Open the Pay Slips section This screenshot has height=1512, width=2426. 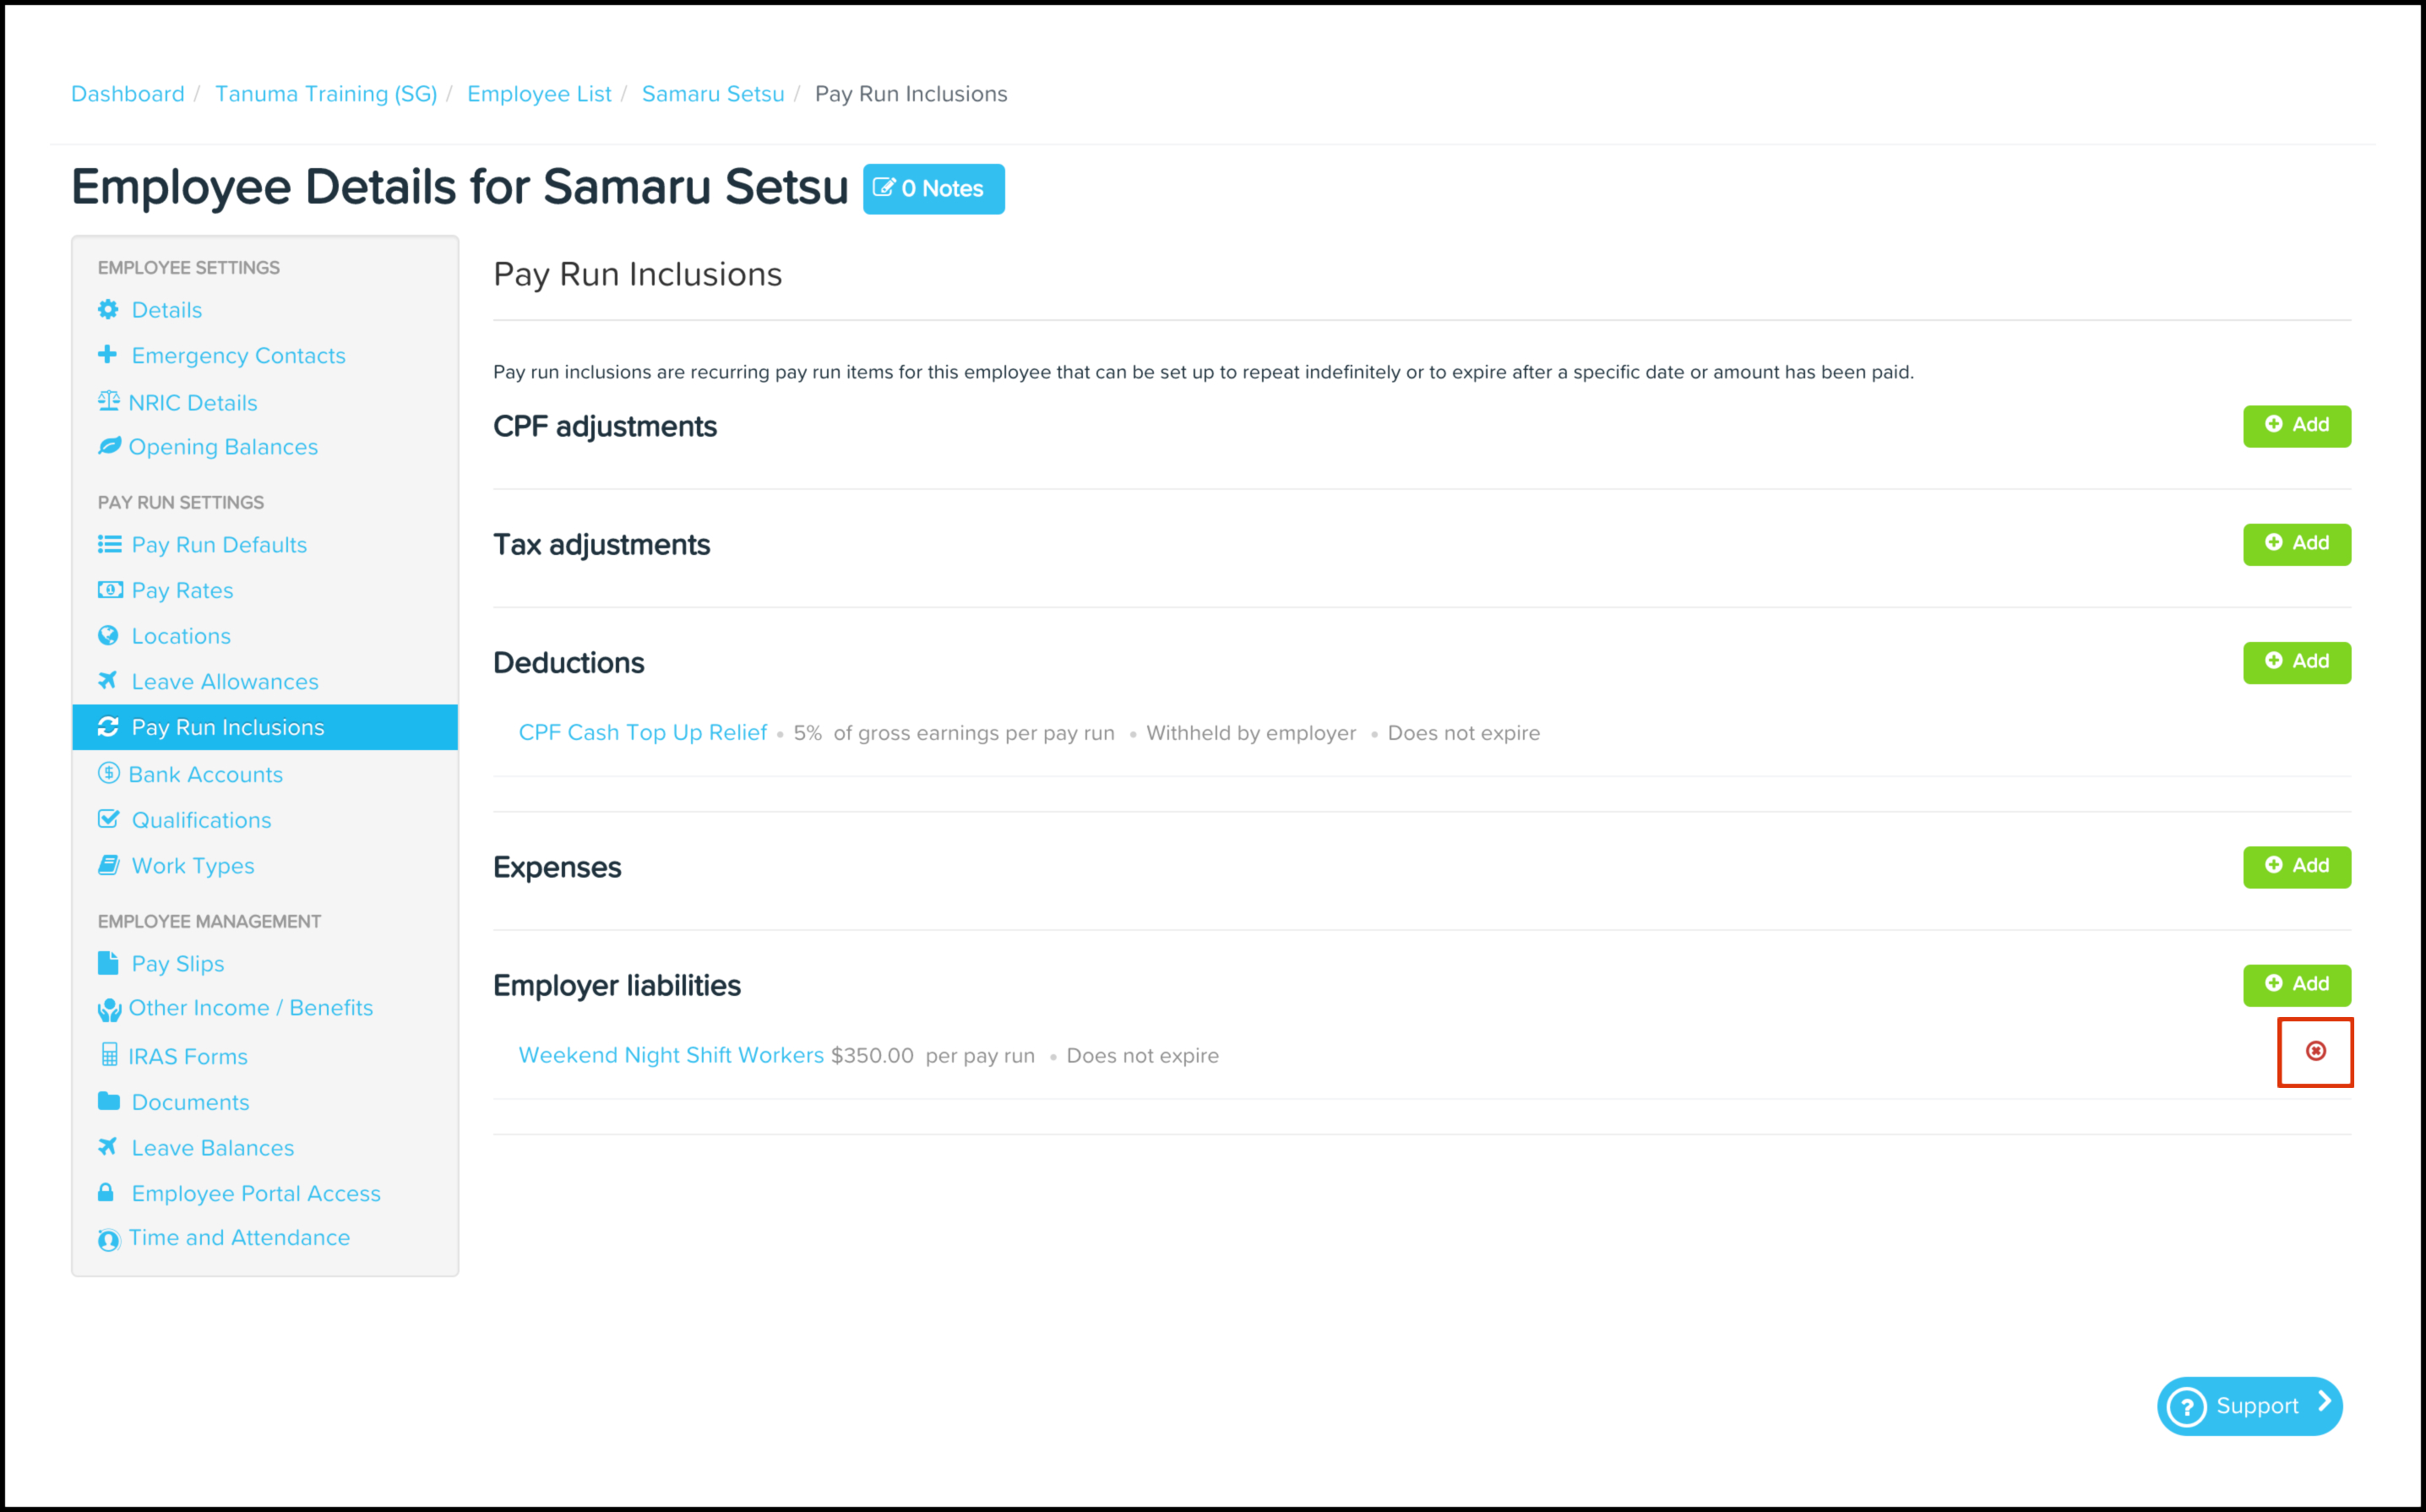click(x=178, y=964)
